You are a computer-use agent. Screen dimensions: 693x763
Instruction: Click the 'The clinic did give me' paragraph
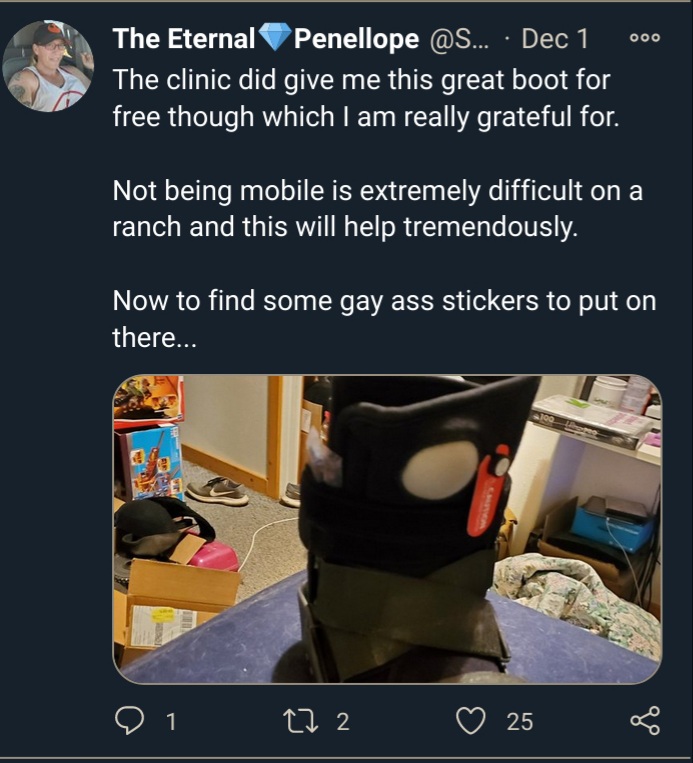point(366,98)
